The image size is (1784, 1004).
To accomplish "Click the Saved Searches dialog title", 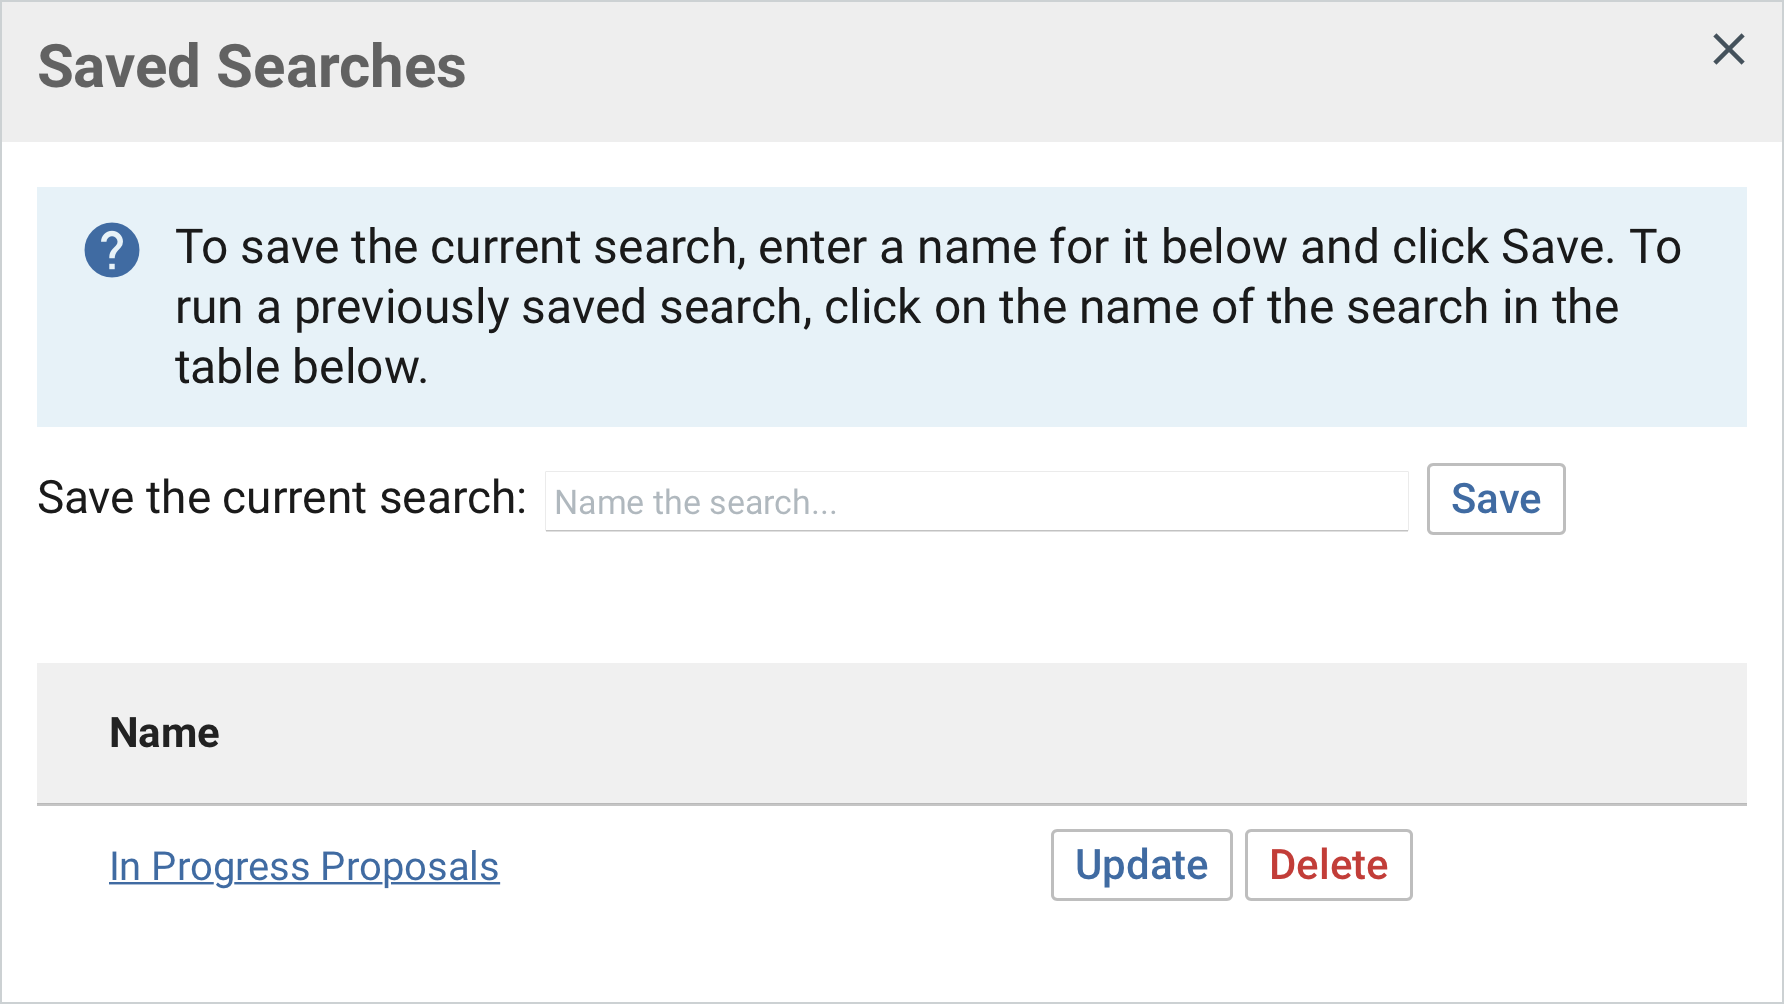I will [252, 67].
